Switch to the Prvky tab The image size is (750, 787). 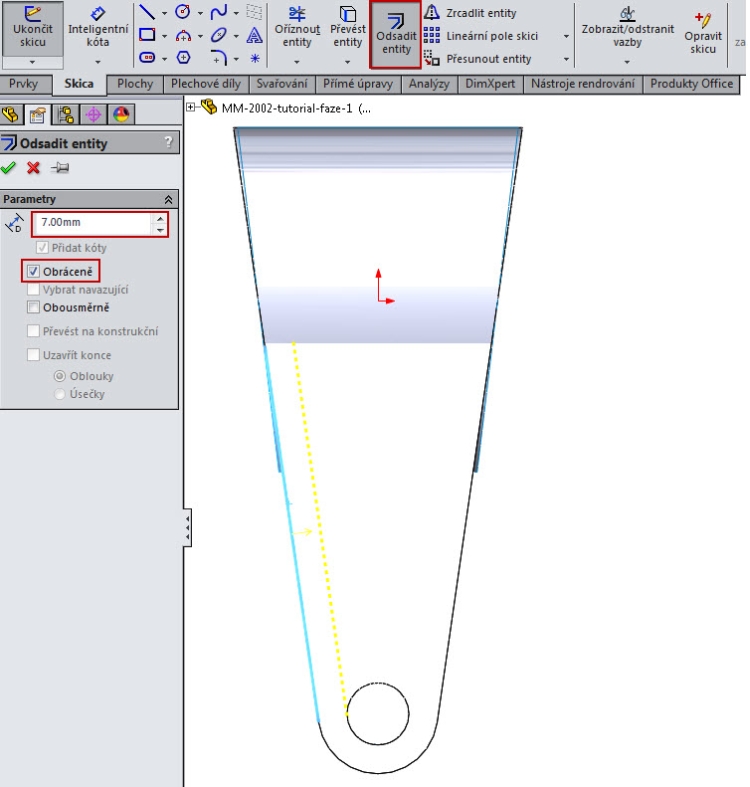[24, 84]
